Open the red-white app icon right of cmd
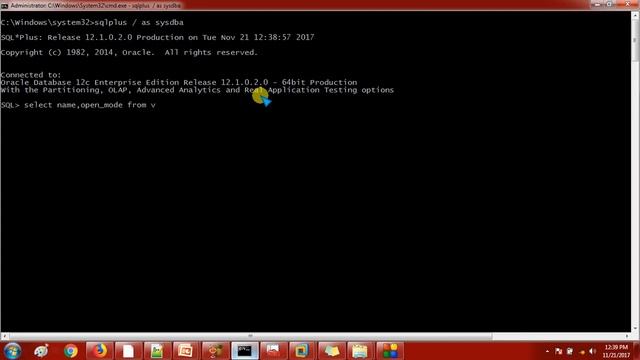Screen dimensions: 640x360 coord(273,351)
